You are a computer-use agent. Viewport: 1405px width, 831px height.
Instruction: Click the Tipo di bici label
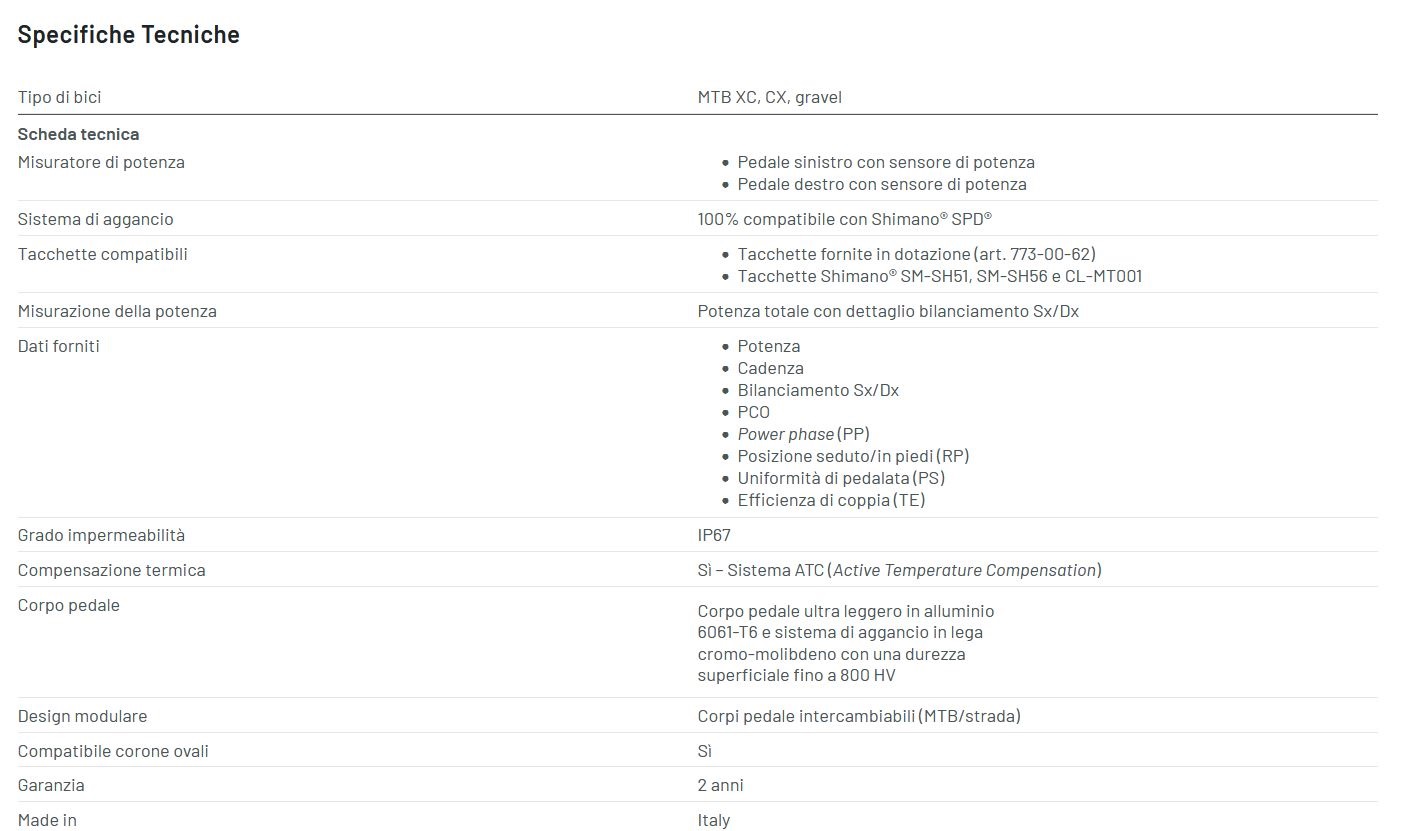pos(59,97)
